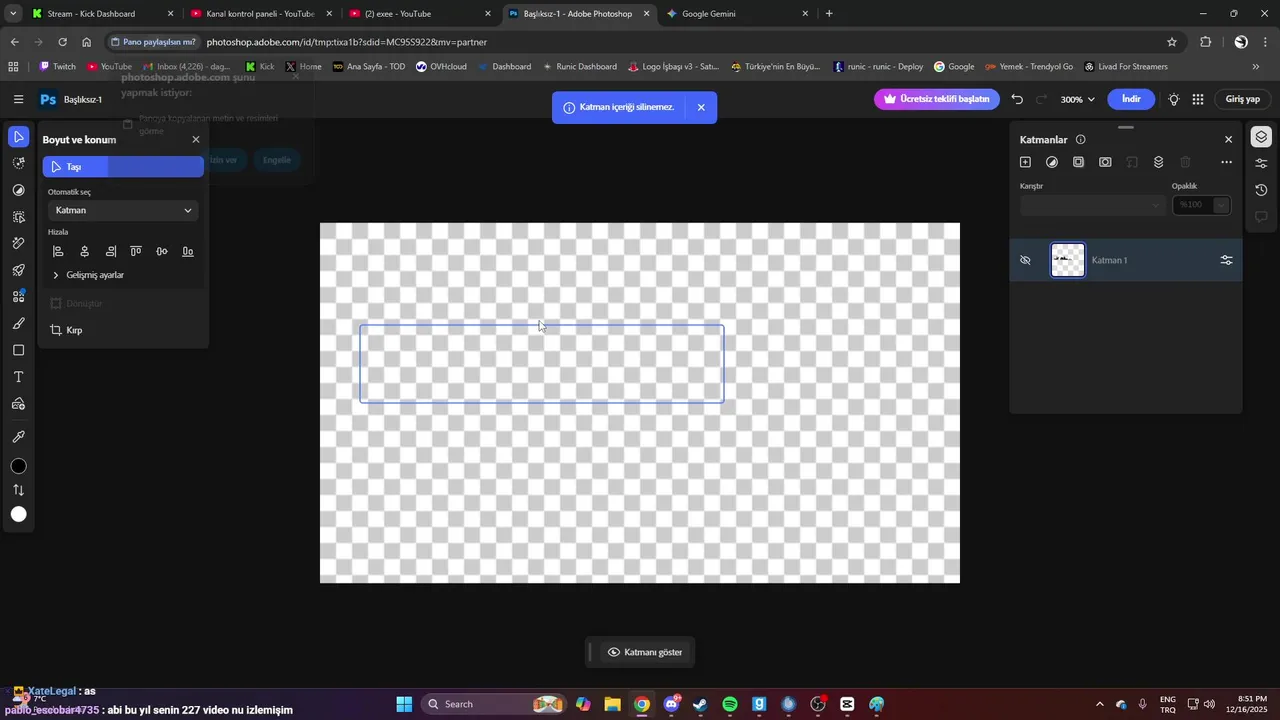Open Katman 1 layer properties sliders
Image resolution: width=1280 pixels, height=720 pixels.
(x=1227, y=260)
